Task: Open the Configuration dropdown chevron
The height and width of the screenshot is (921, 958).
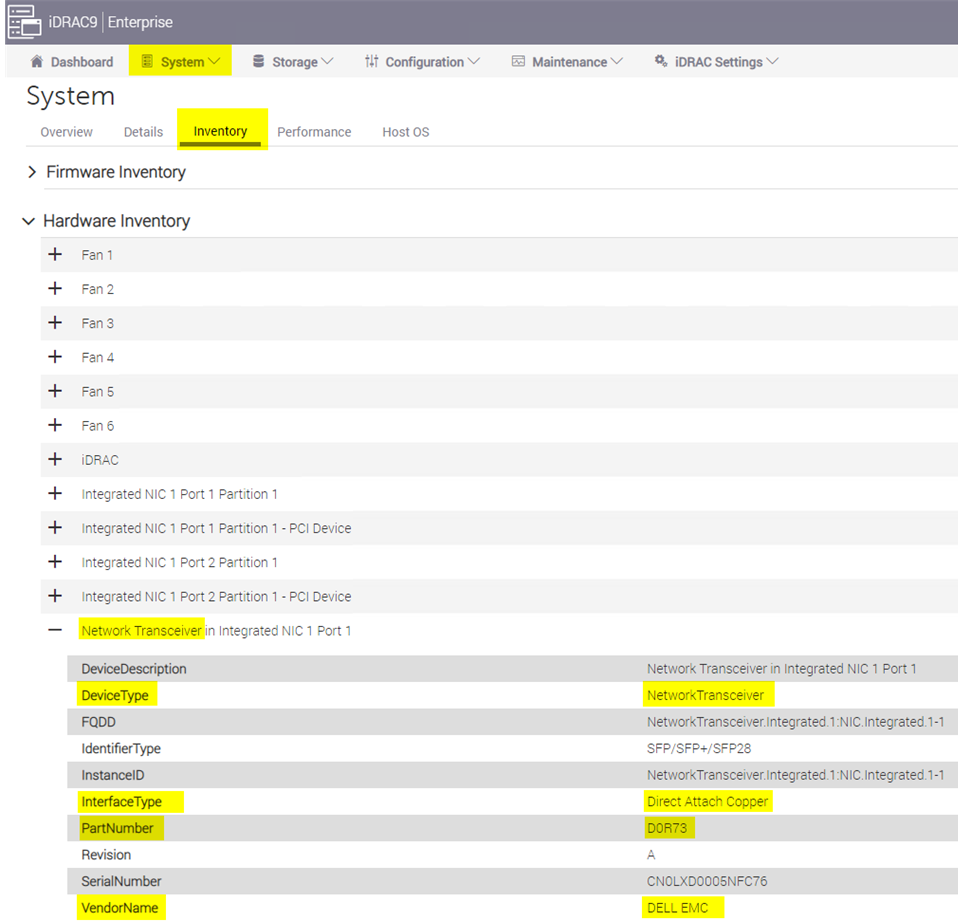Action: (x=473, y=62)
